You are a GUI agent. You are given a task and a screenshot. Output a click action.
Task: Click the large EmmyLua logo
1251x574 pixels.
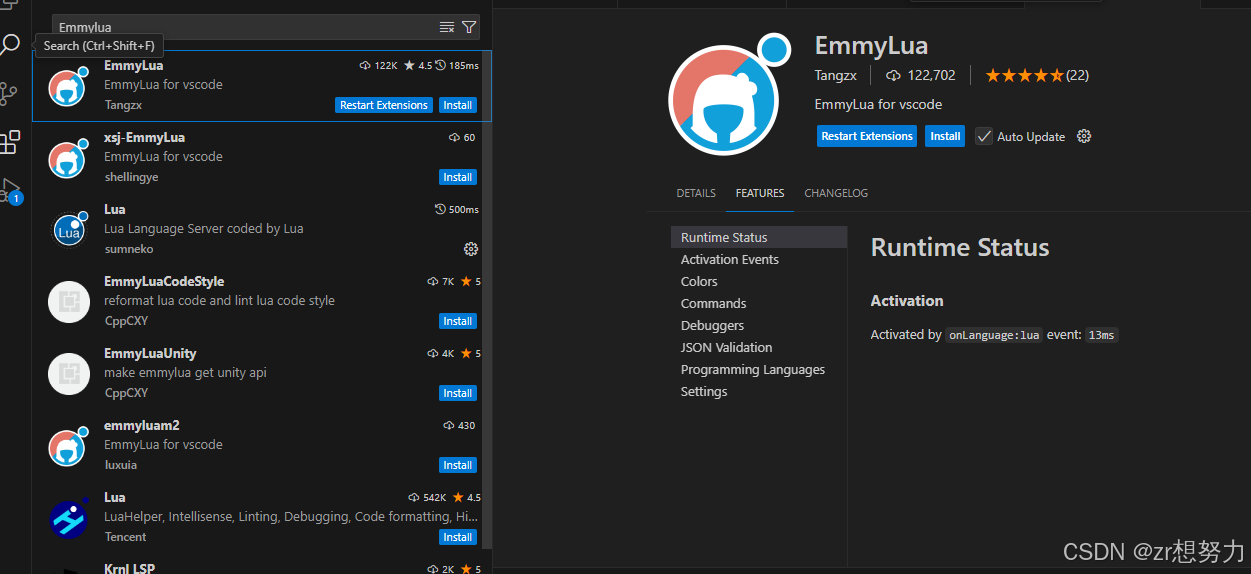click(x=730, y=94)
